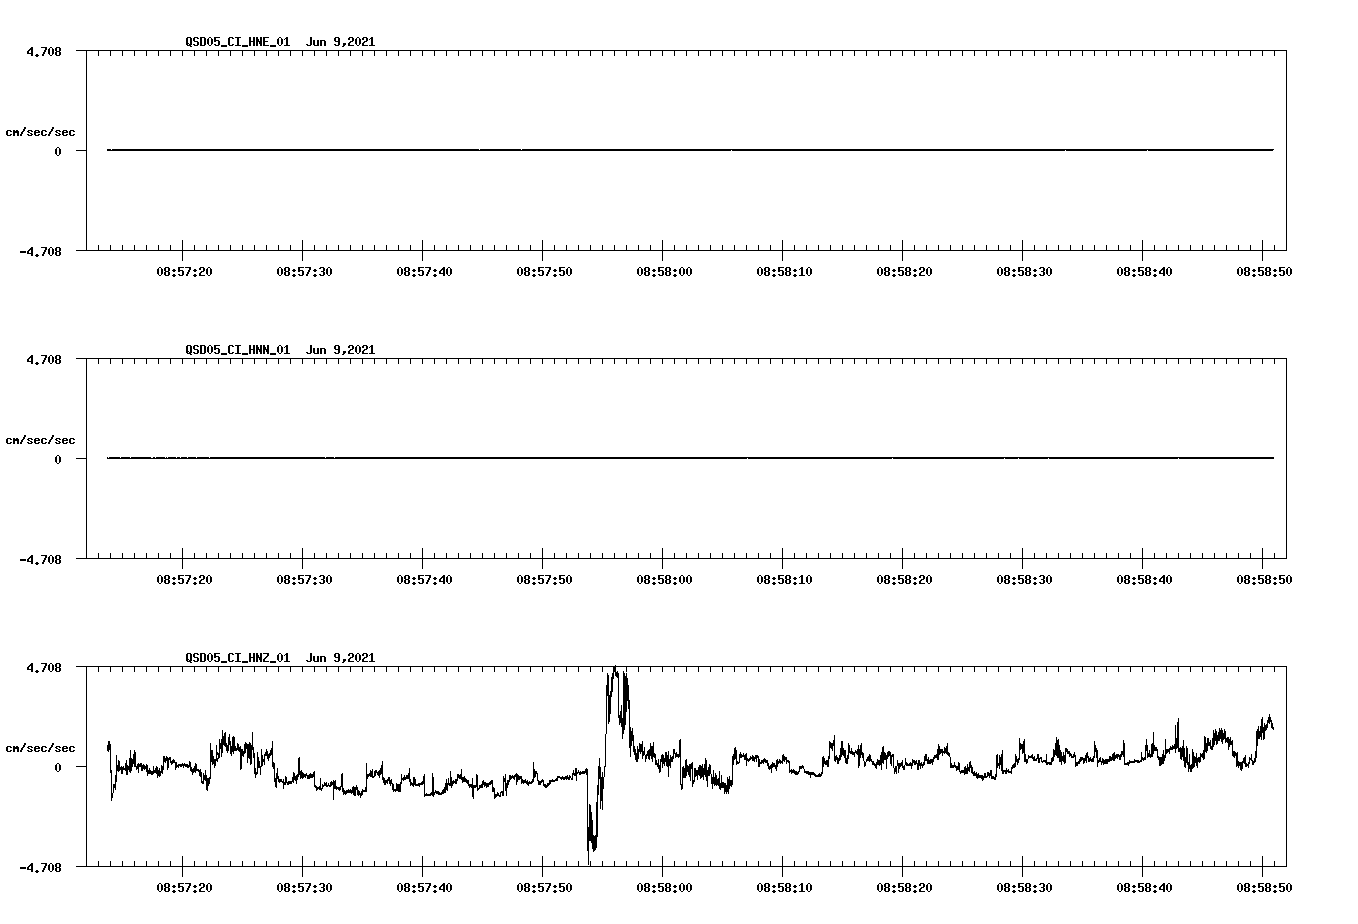Select the 4.708 upper limit on HNN plot
This screenshot has height=924, width=1358.
click(x=44, y=359)
